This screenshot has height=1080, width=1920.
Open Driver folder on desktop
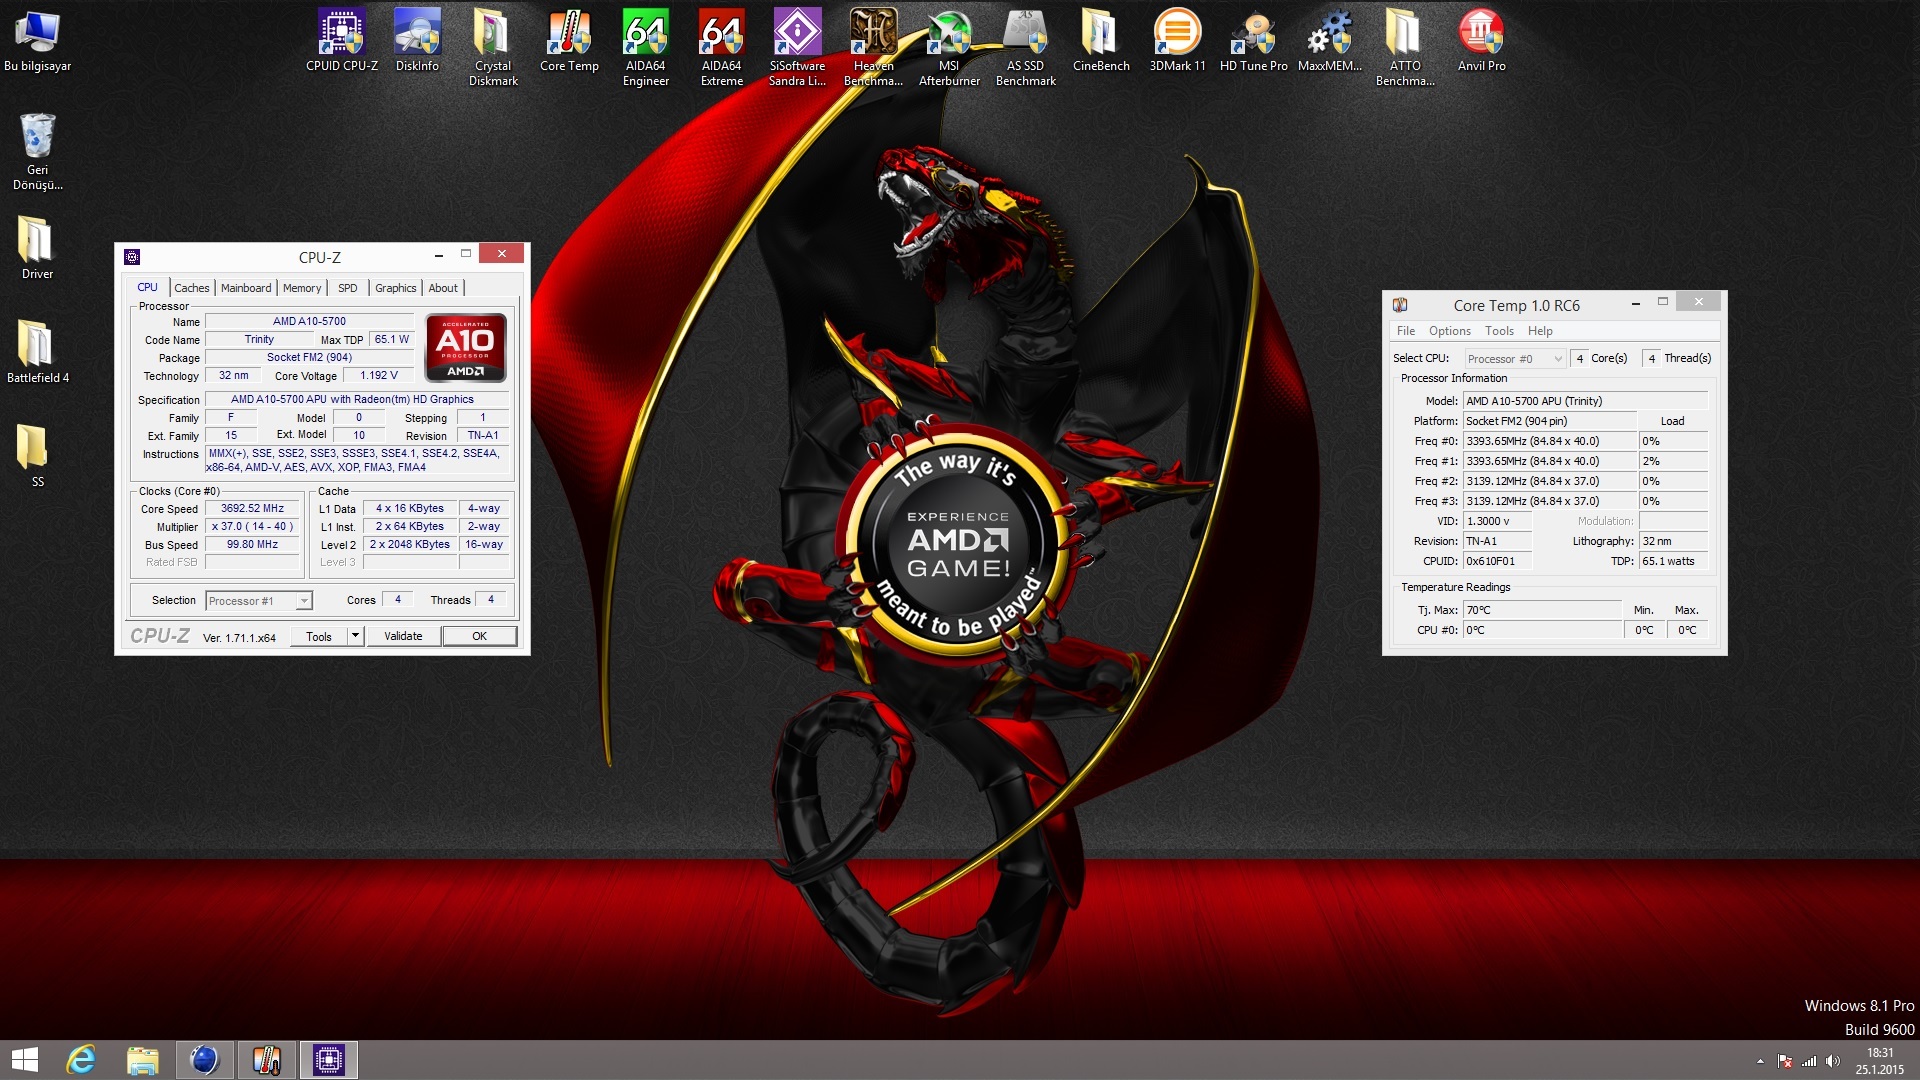click(x=38, y=247)
